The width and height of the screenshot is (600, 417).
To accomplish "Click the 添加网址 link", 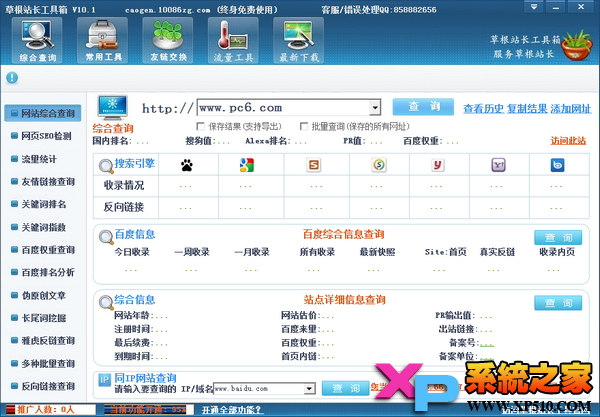I will pos(571,109).
